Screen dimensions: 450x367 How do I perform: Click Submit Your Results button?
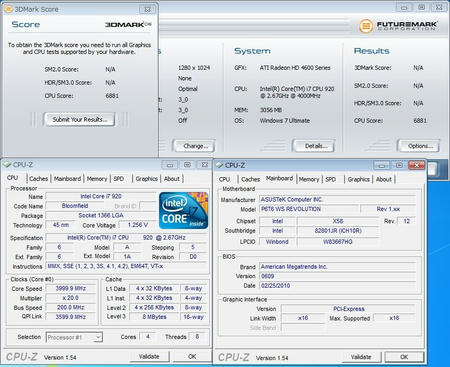coord(80,119)
